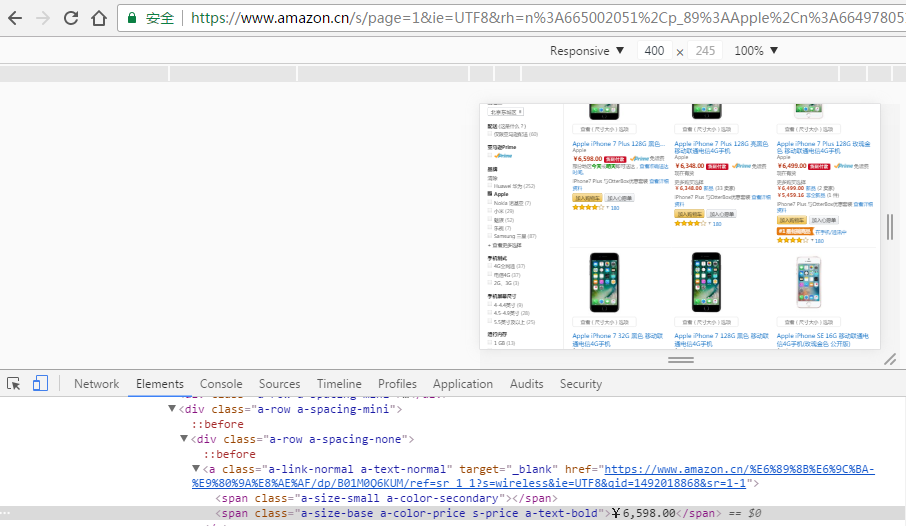The width and height of the screenshot is (906, 526).
Task: Check the Samsung brand filter
Action: pos(490,236)
